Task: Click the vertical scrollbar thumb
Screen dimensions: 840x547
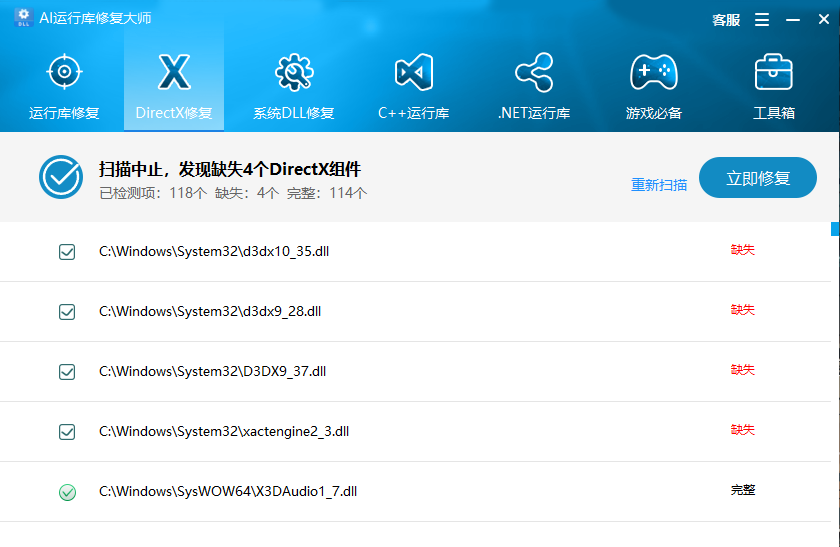Action: point(835,229)
